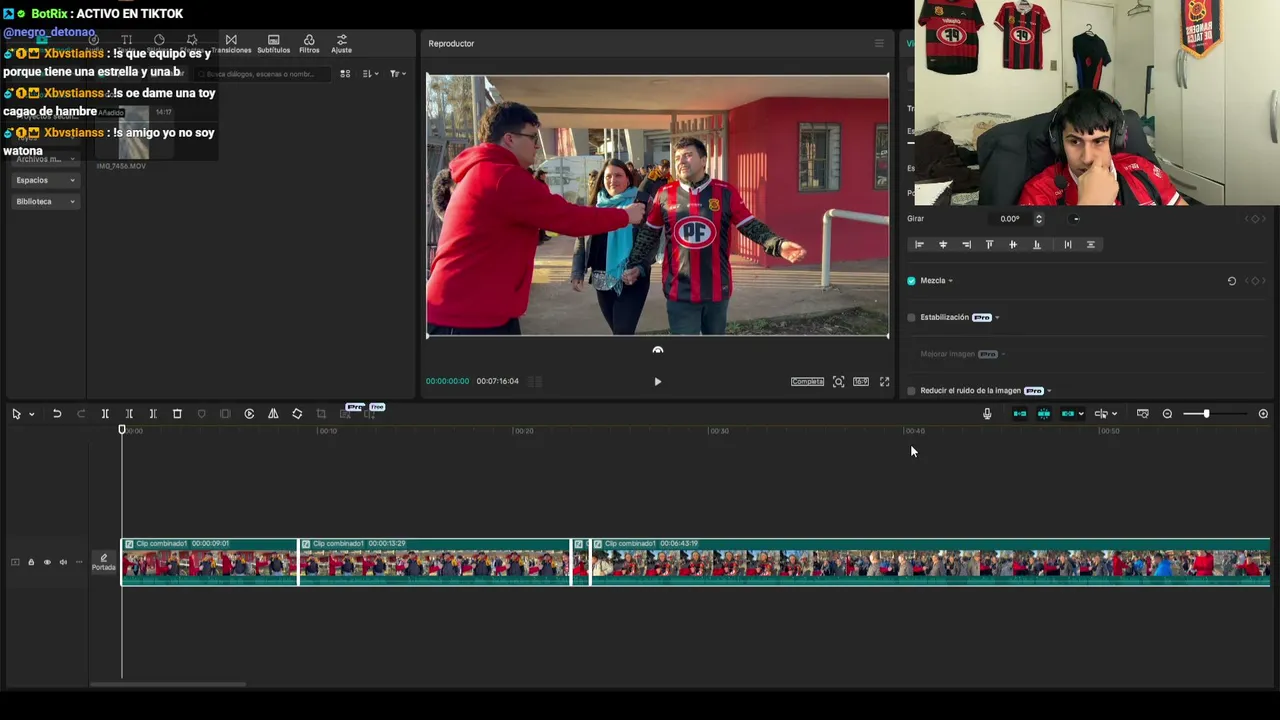Toggle the second teal timeline button
This screenshot has width=1280, height=720.
click(1044, 414)
